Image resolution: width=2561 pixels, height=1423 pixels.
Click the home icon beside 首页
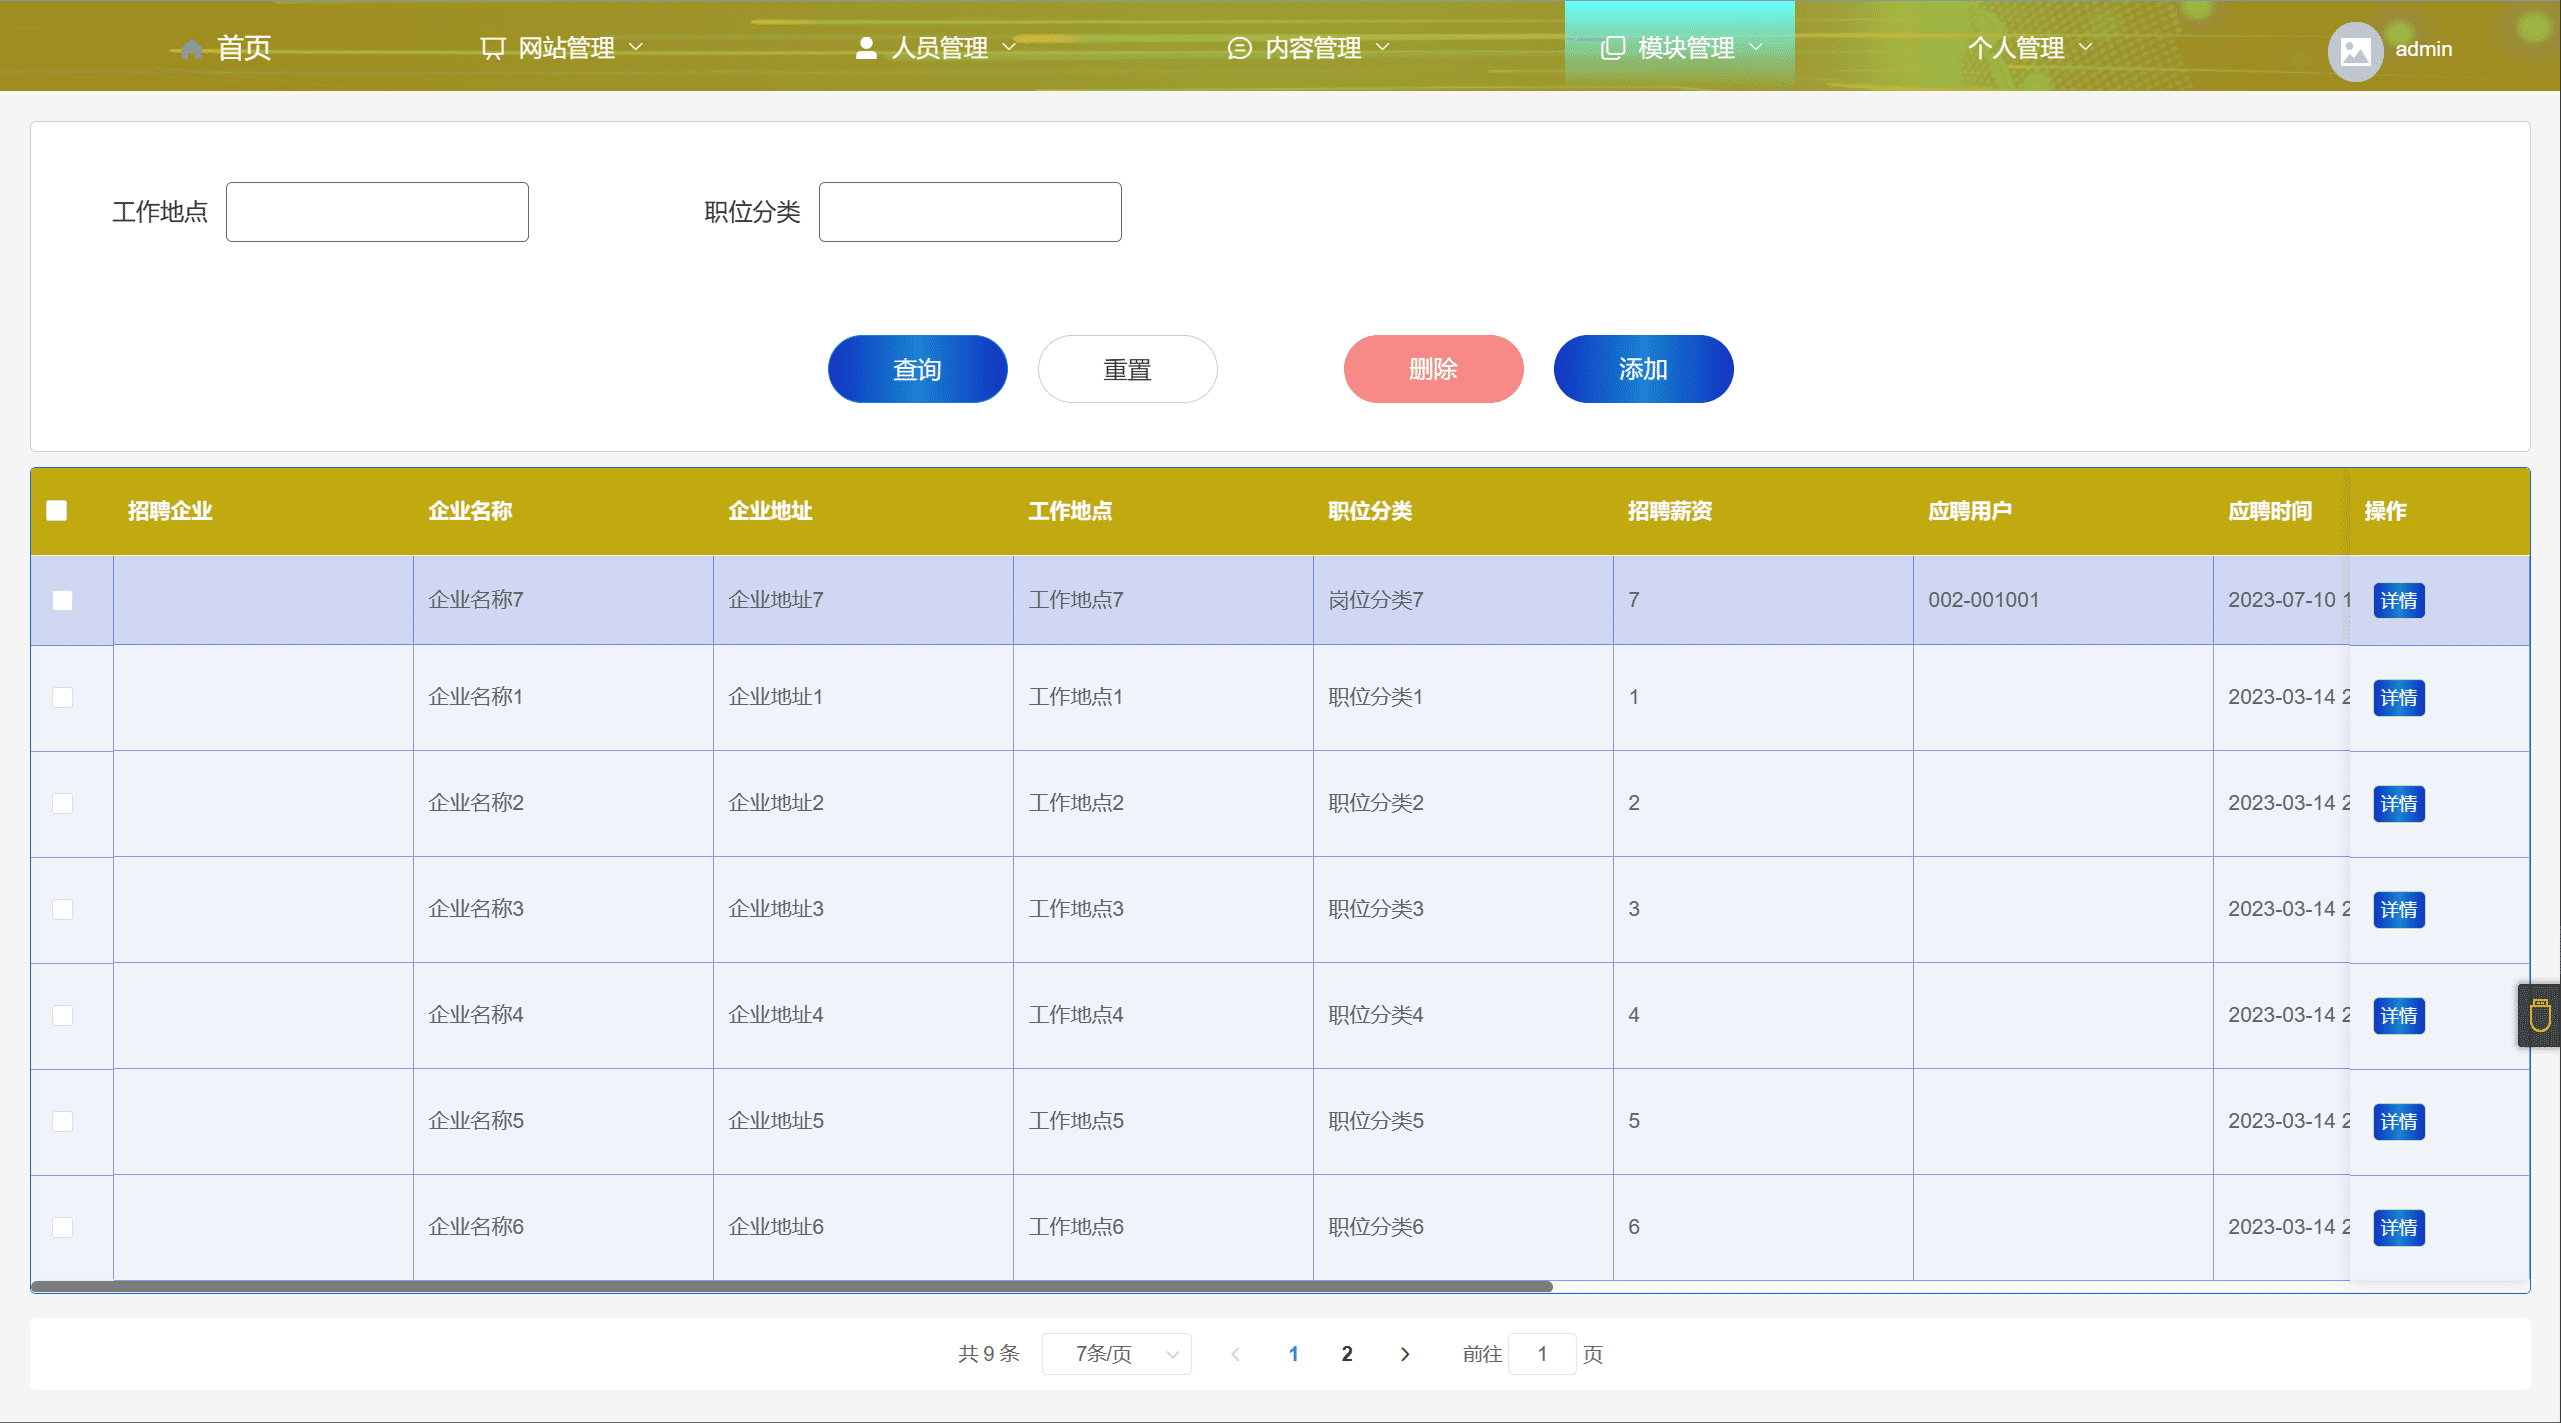(192, 49)
